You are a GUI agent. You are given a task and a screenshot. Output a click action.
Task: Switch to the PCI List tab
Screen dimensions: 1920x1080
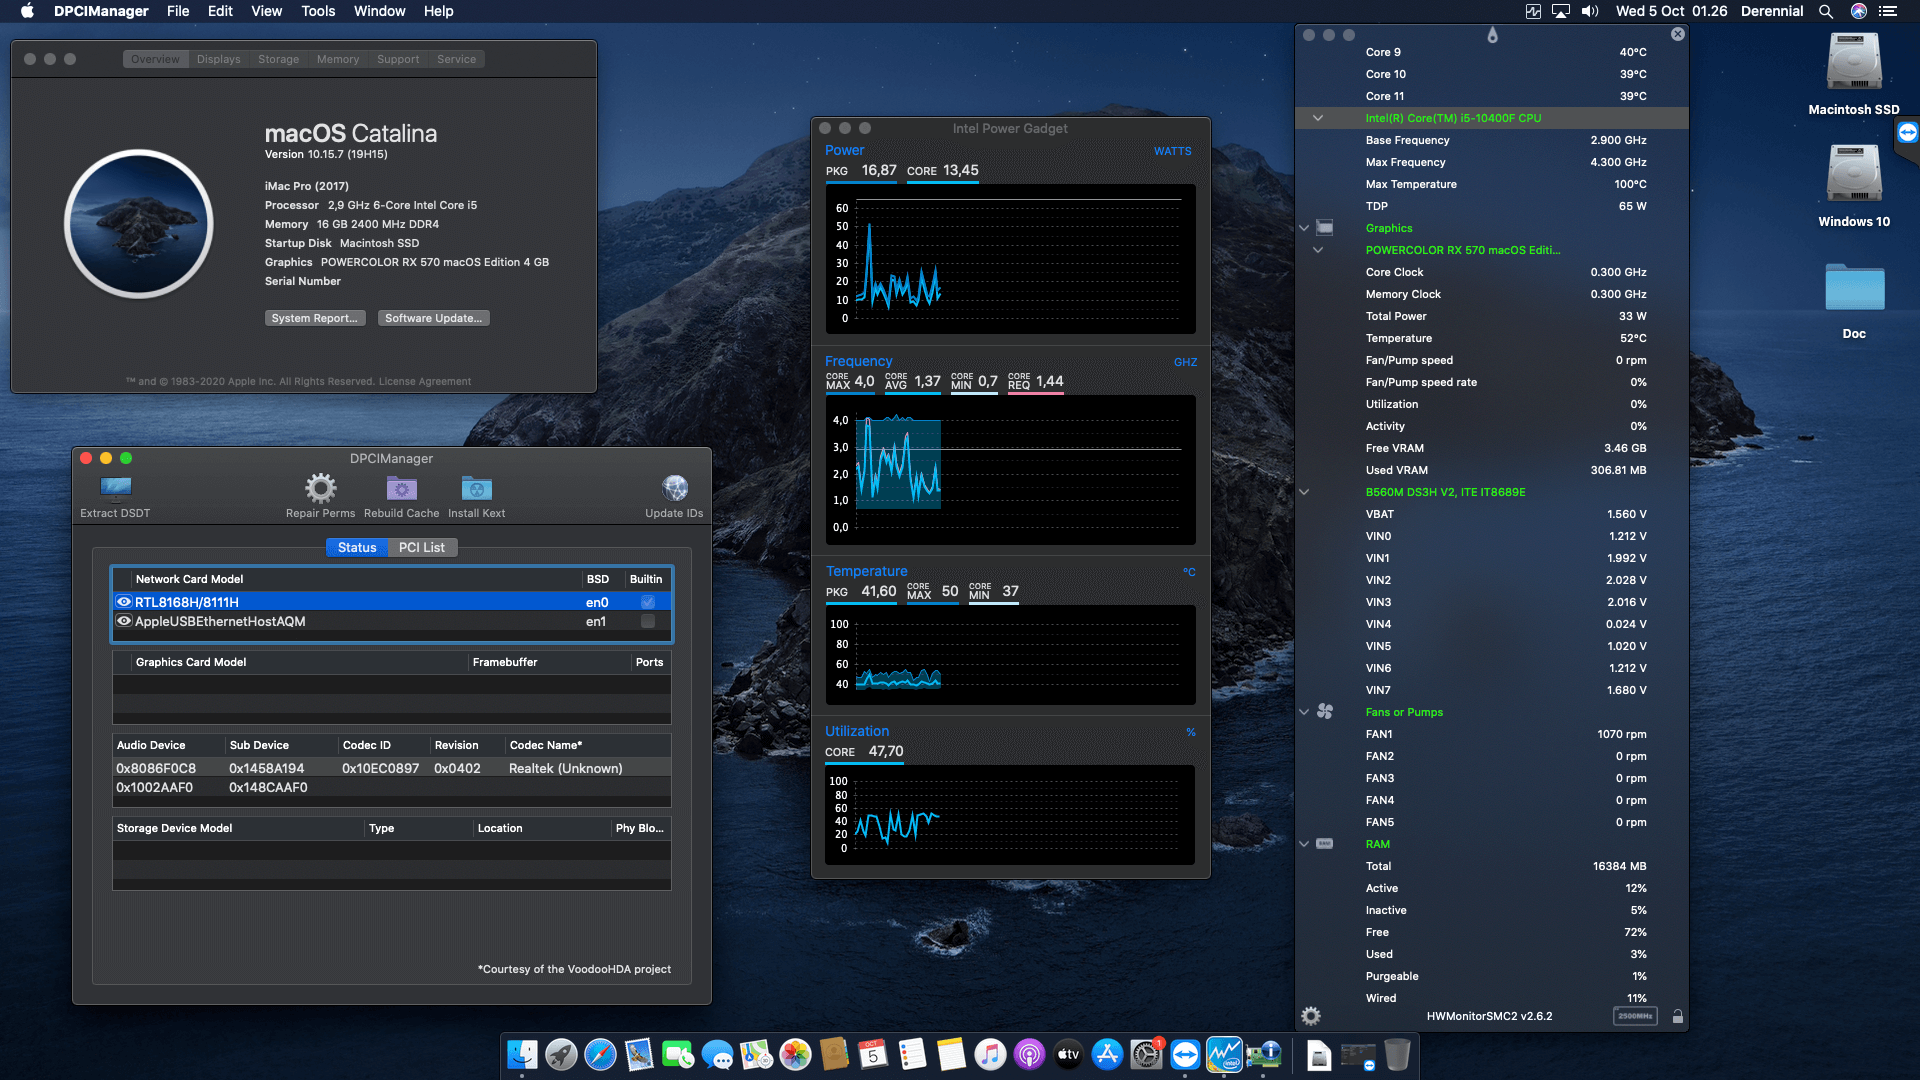[422, 547]
